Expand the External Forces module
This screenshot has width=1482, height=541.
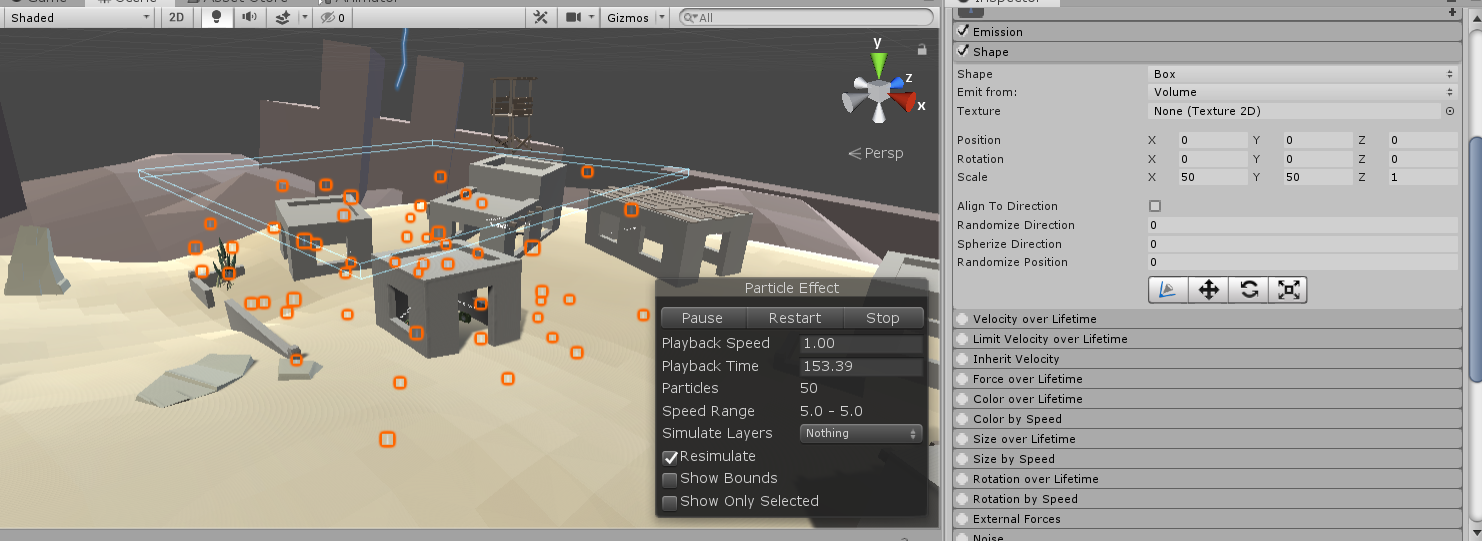click(x=1208, y=519)
